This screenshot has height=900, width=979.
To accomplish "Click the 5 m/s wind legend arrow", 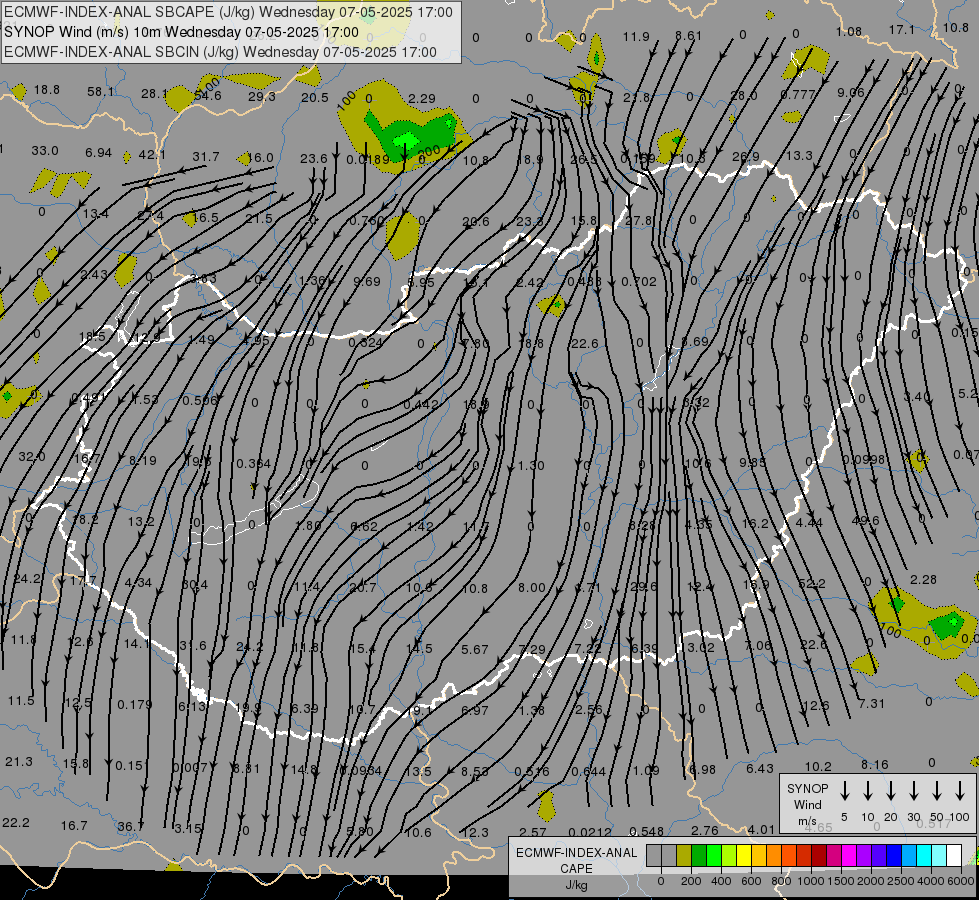I will coord(844,791).
